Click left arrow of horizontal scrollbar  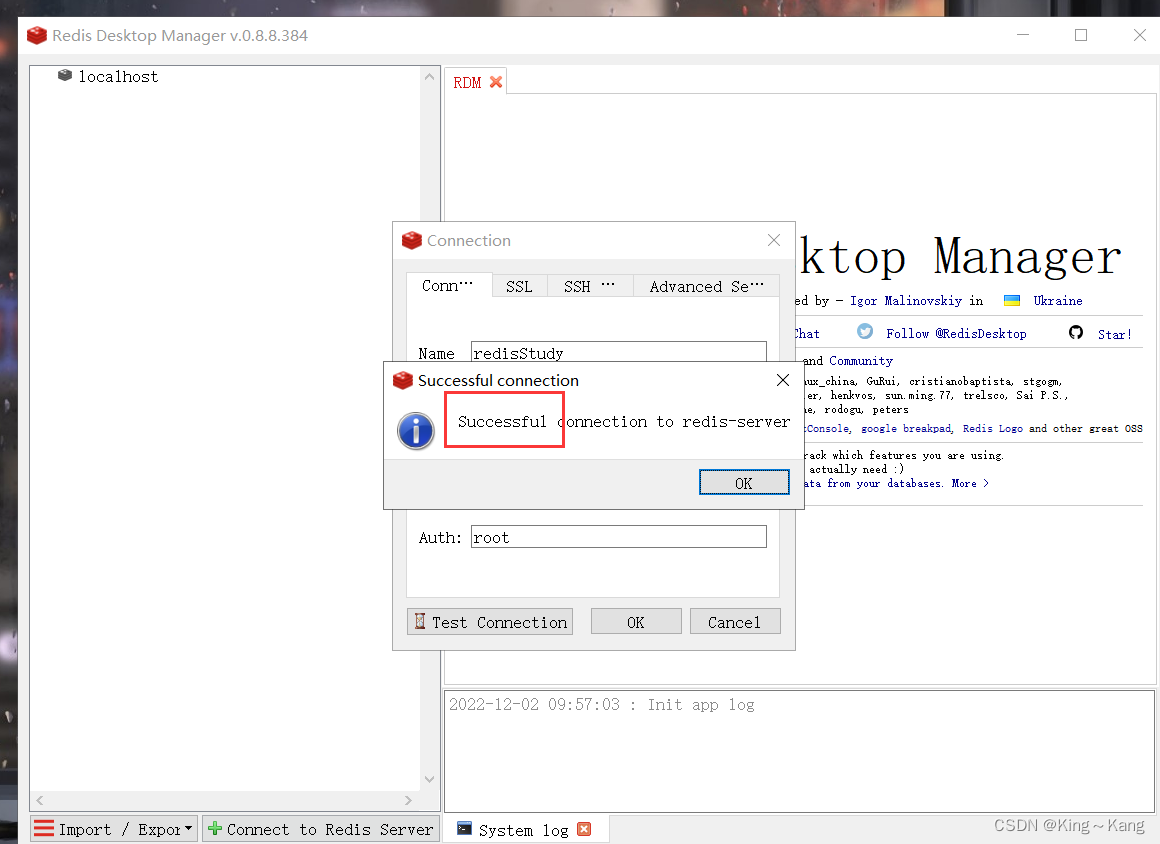pos(39,800)
